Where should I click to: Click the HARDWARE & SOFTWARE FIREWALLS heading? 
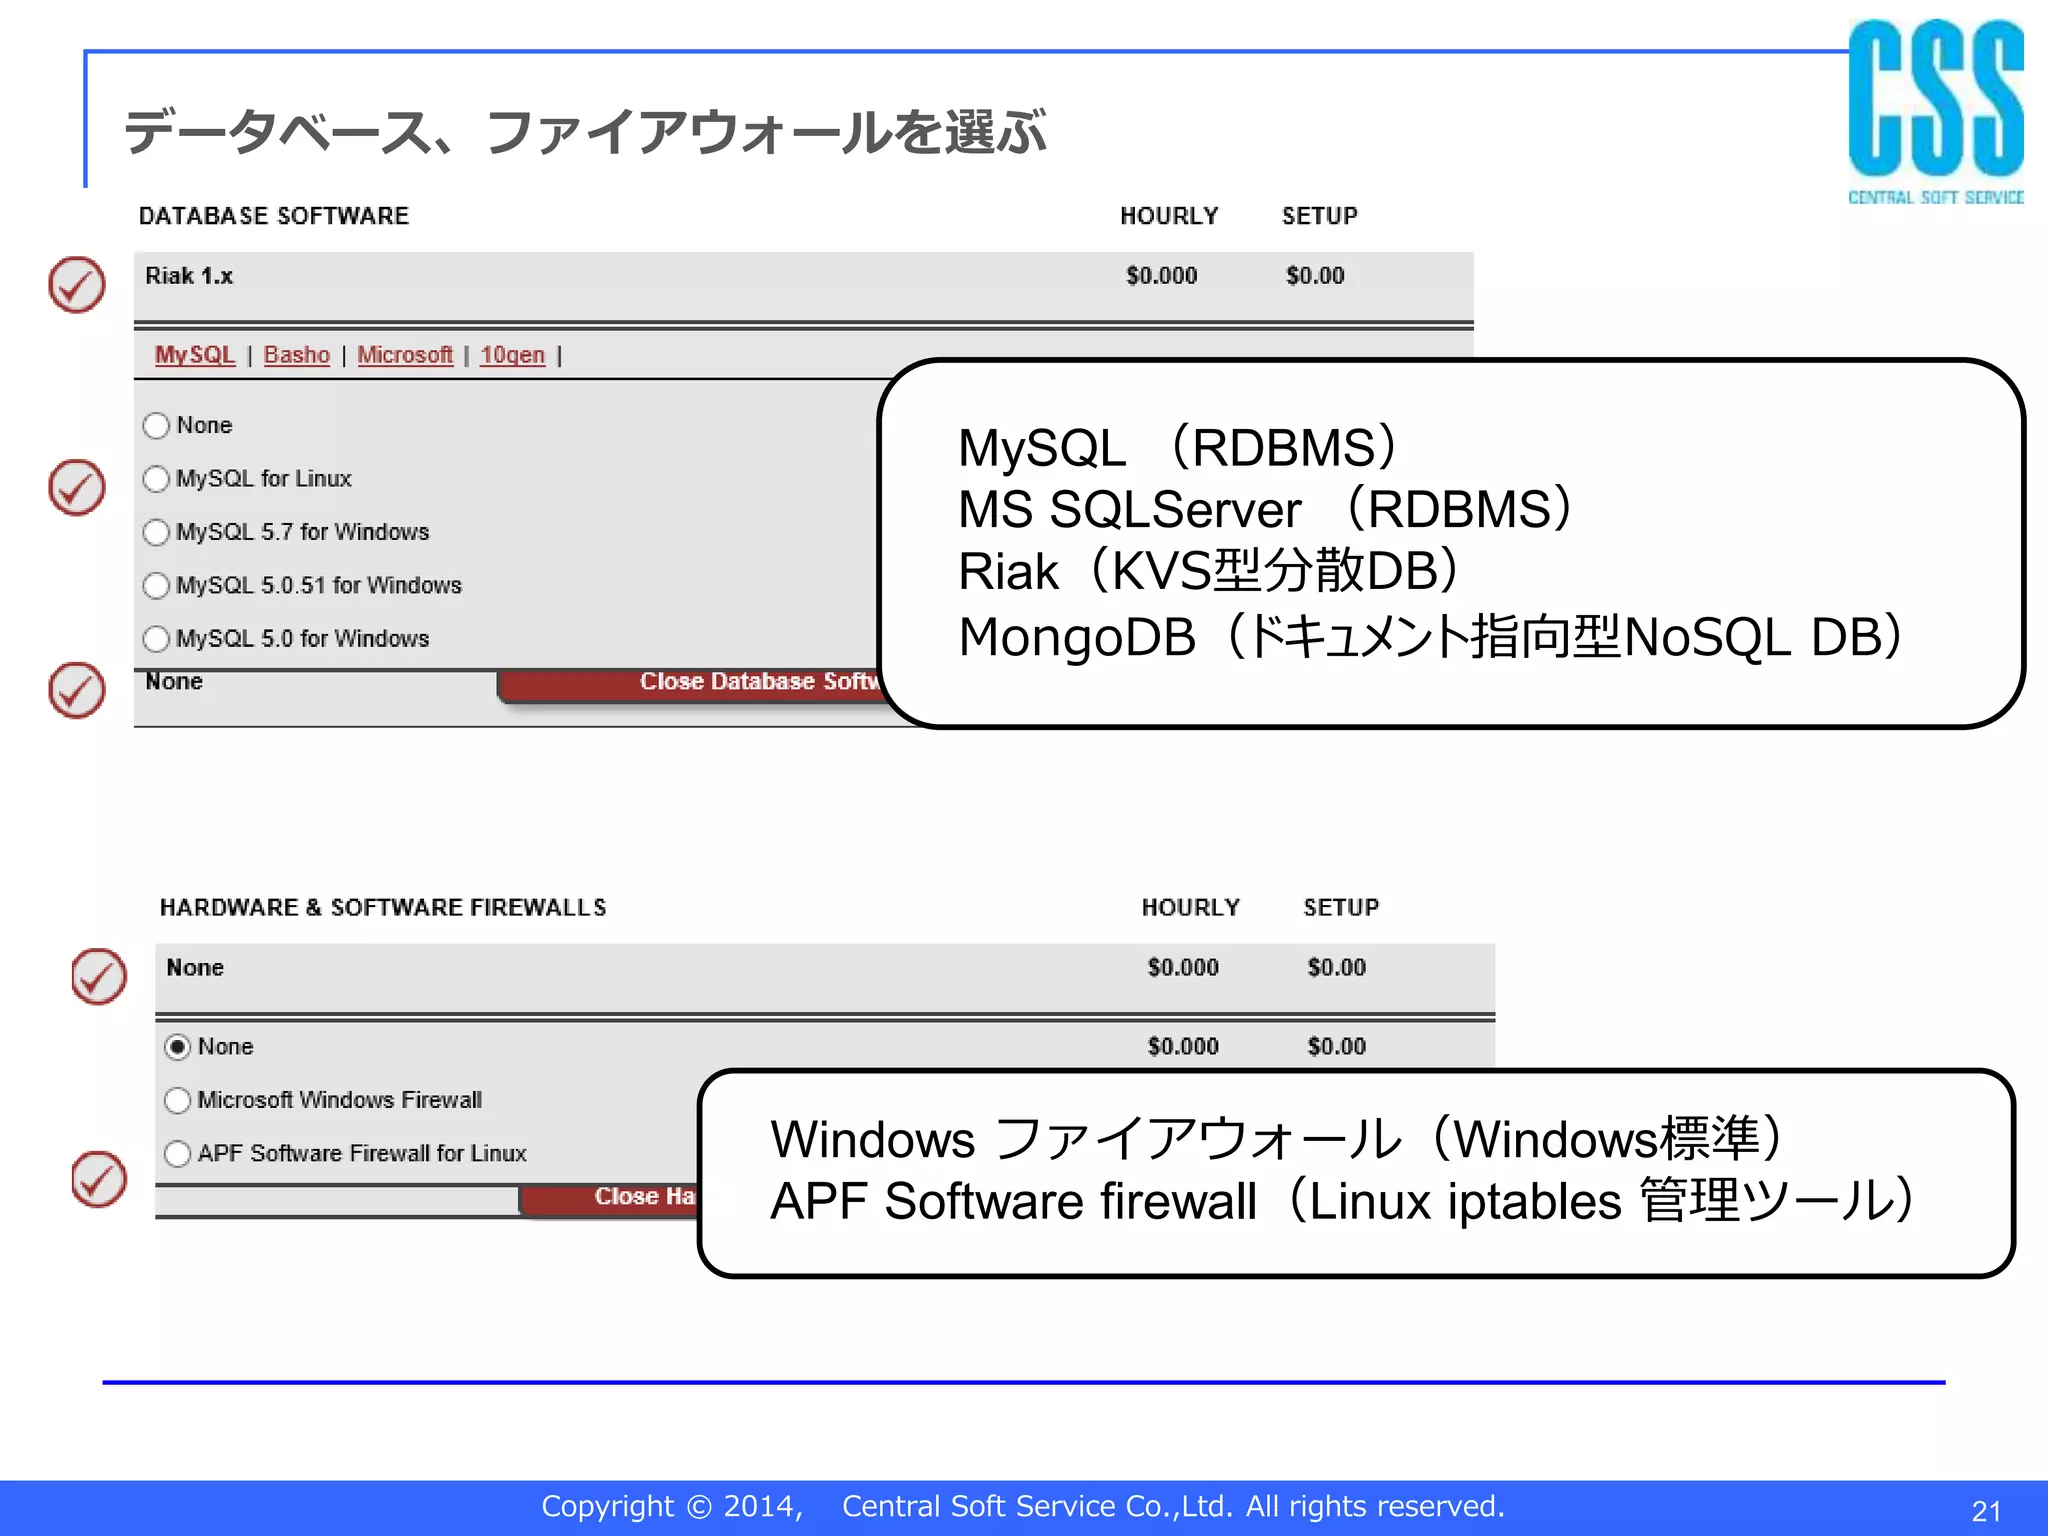[x=383, y=907]
